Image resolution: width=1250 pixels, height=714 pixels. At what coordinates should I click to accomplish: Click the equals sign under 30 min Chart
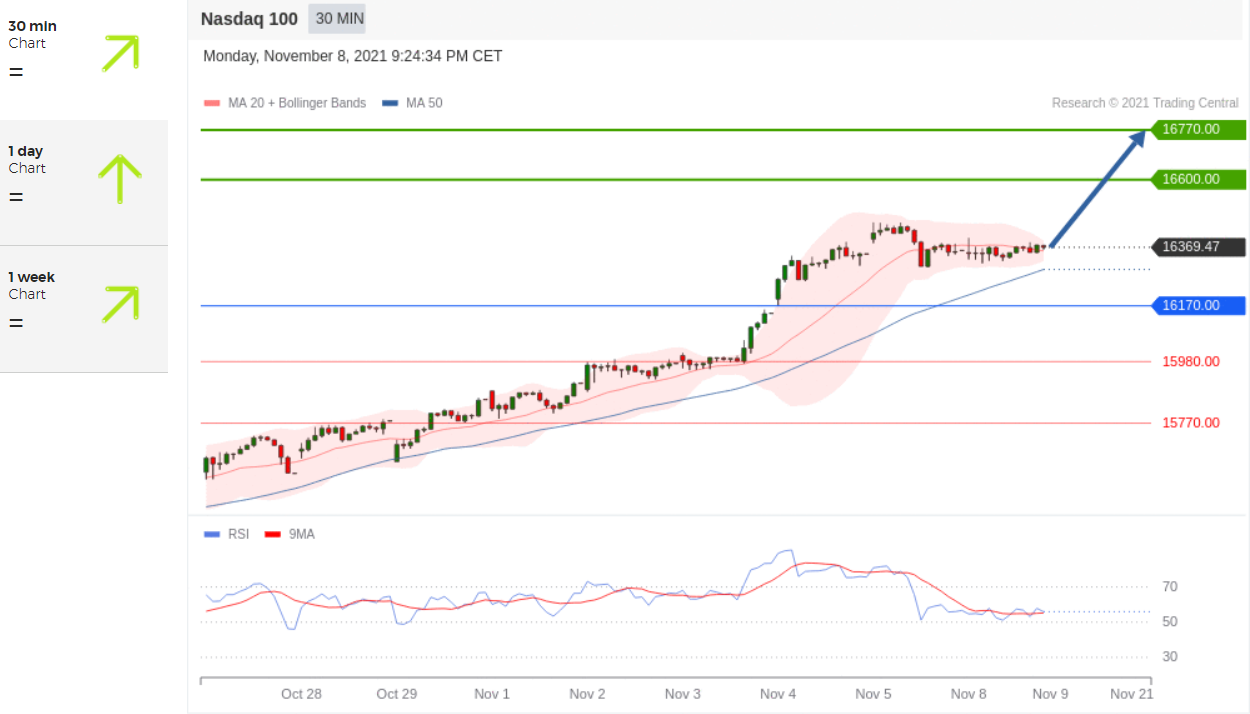click(x=15, y=72)
